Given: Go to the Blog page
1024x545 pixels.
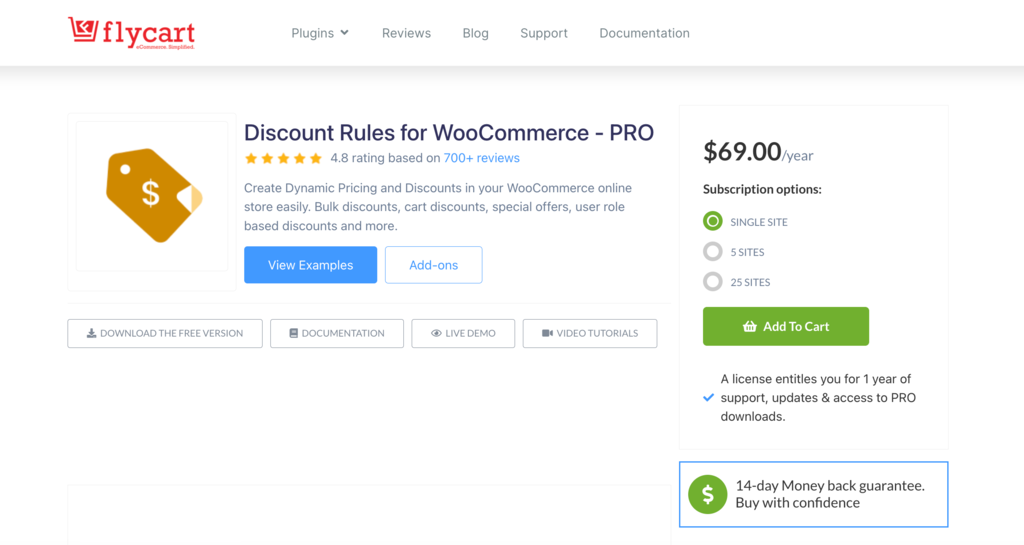Looking at the screenshot, I should coord(476,33).
